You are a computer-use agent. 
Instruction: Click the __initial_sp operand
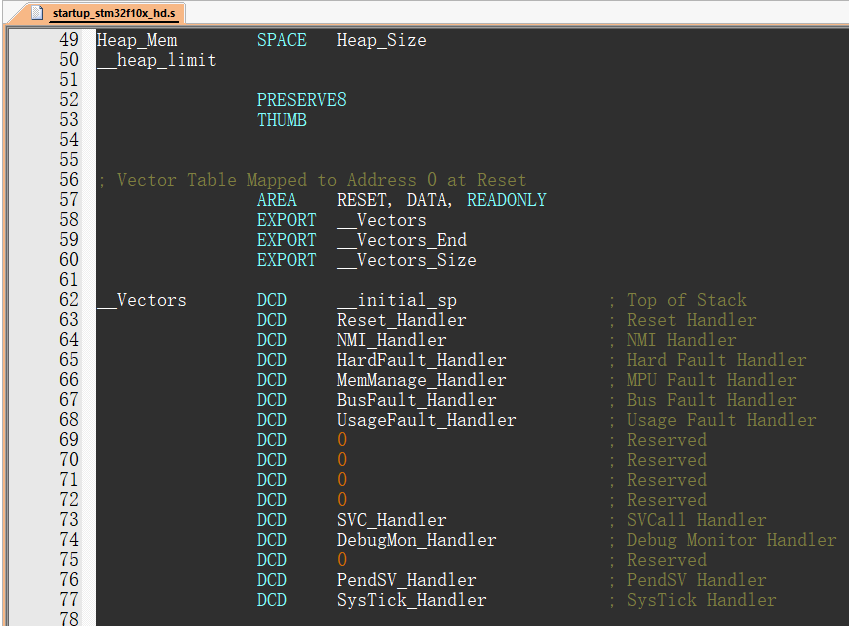(398, 299)
